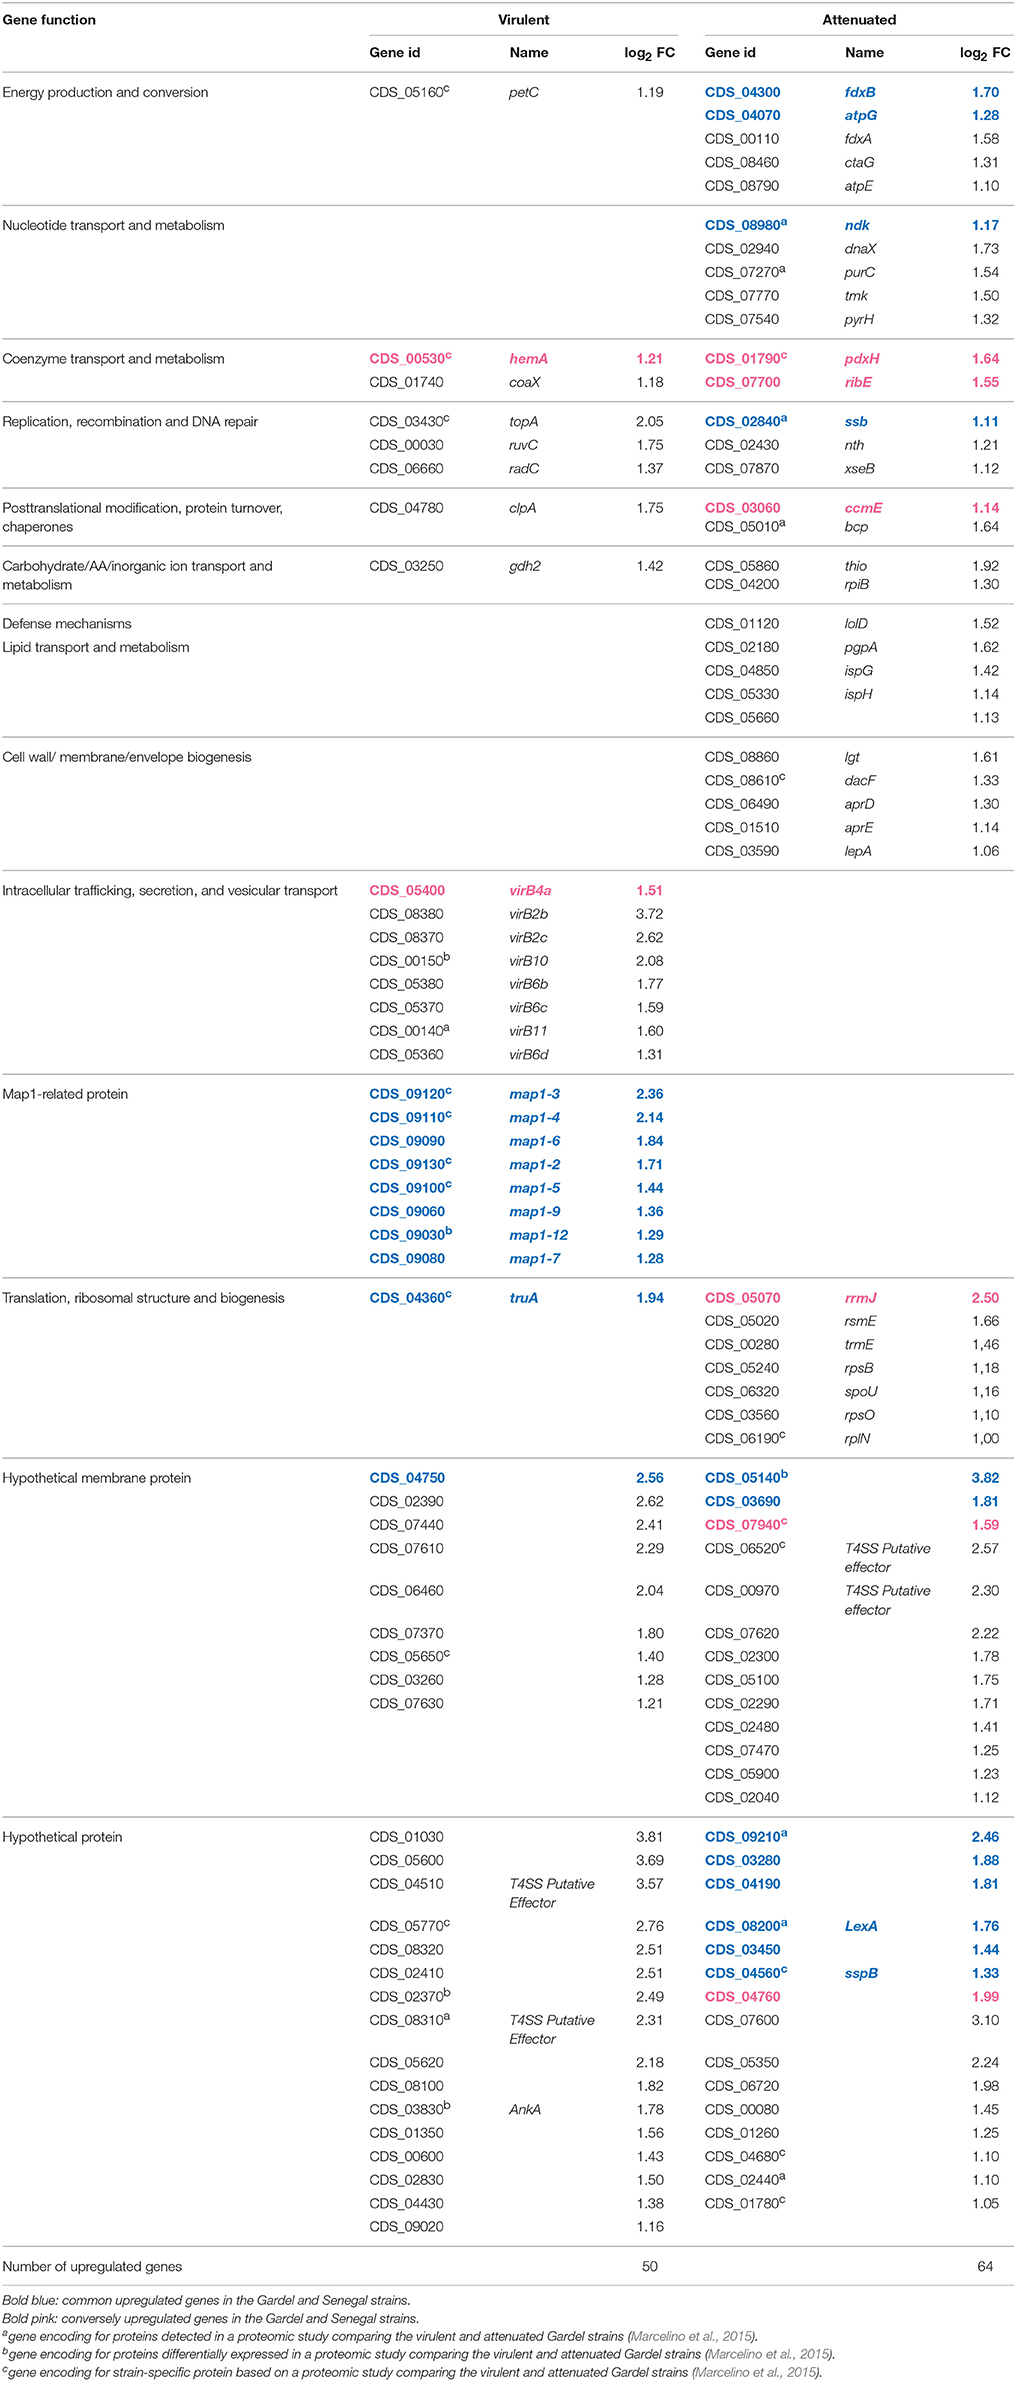Select gene name ssb
1016x2381 pixels.
click(856, 421)
